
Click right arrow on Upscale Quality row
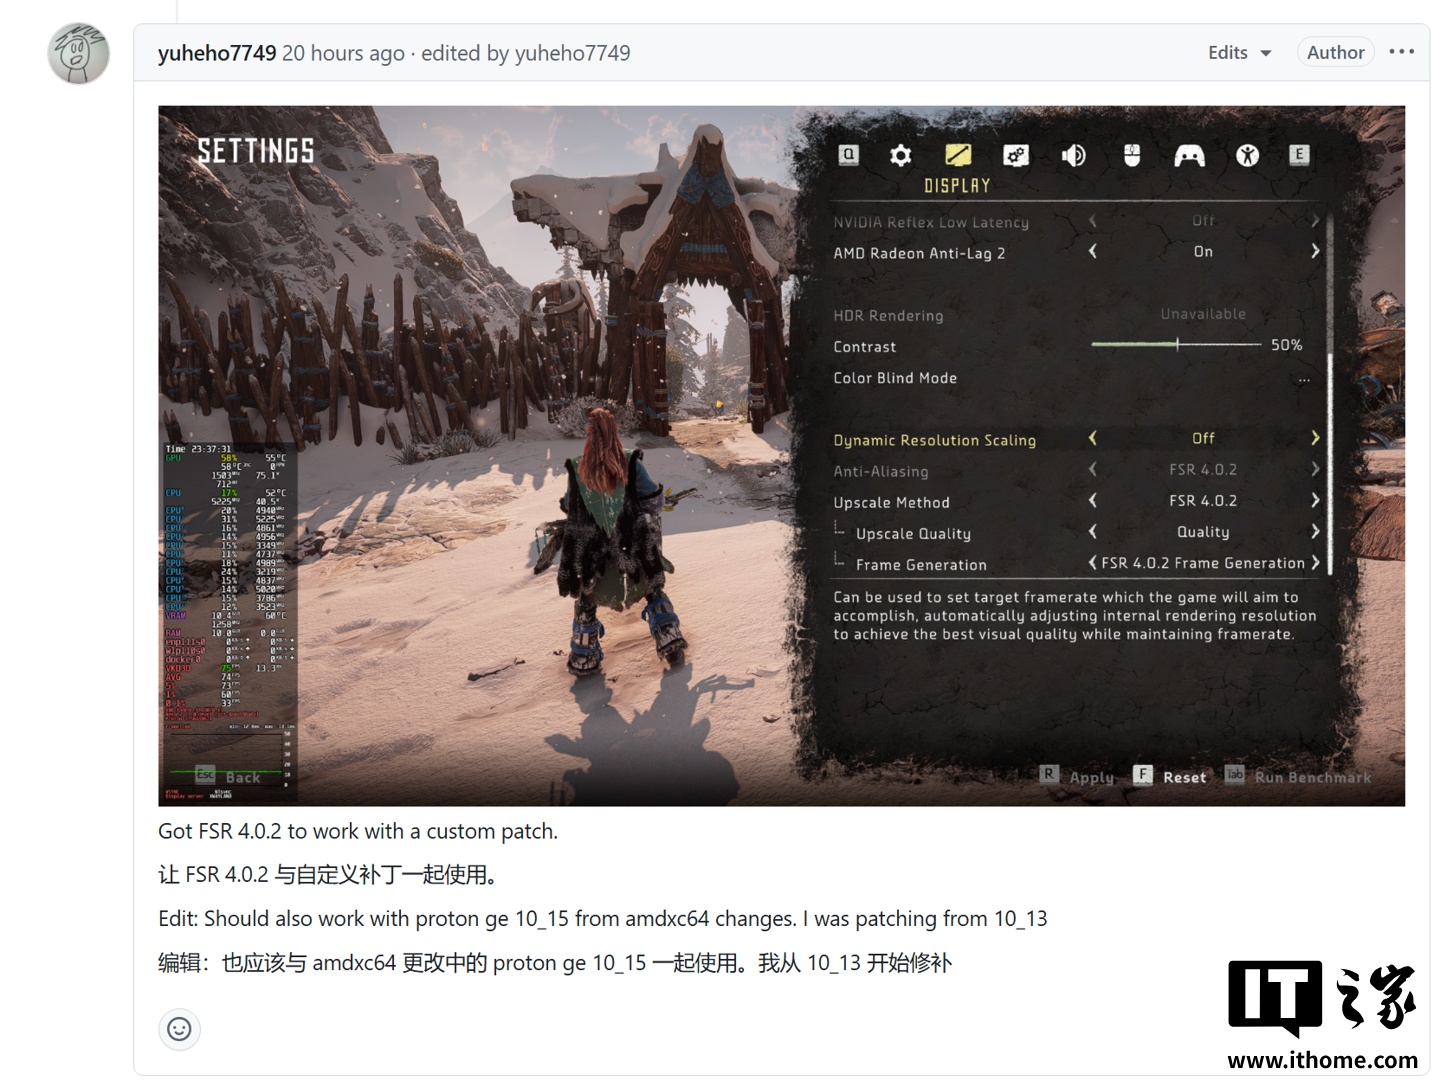[1315, 531]
